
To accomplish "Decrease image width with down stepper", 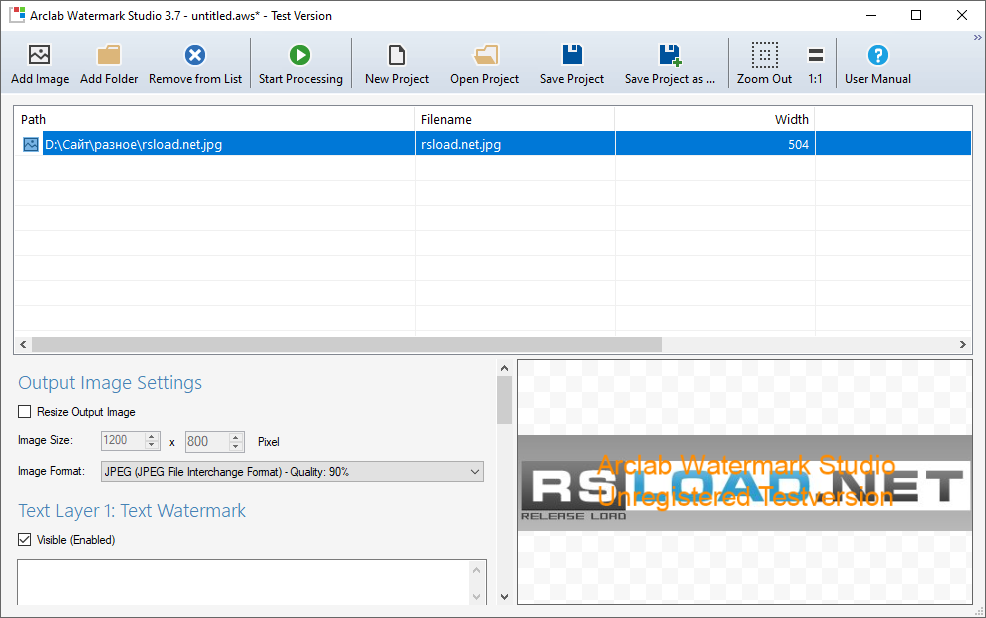I will tap(152, 446).
